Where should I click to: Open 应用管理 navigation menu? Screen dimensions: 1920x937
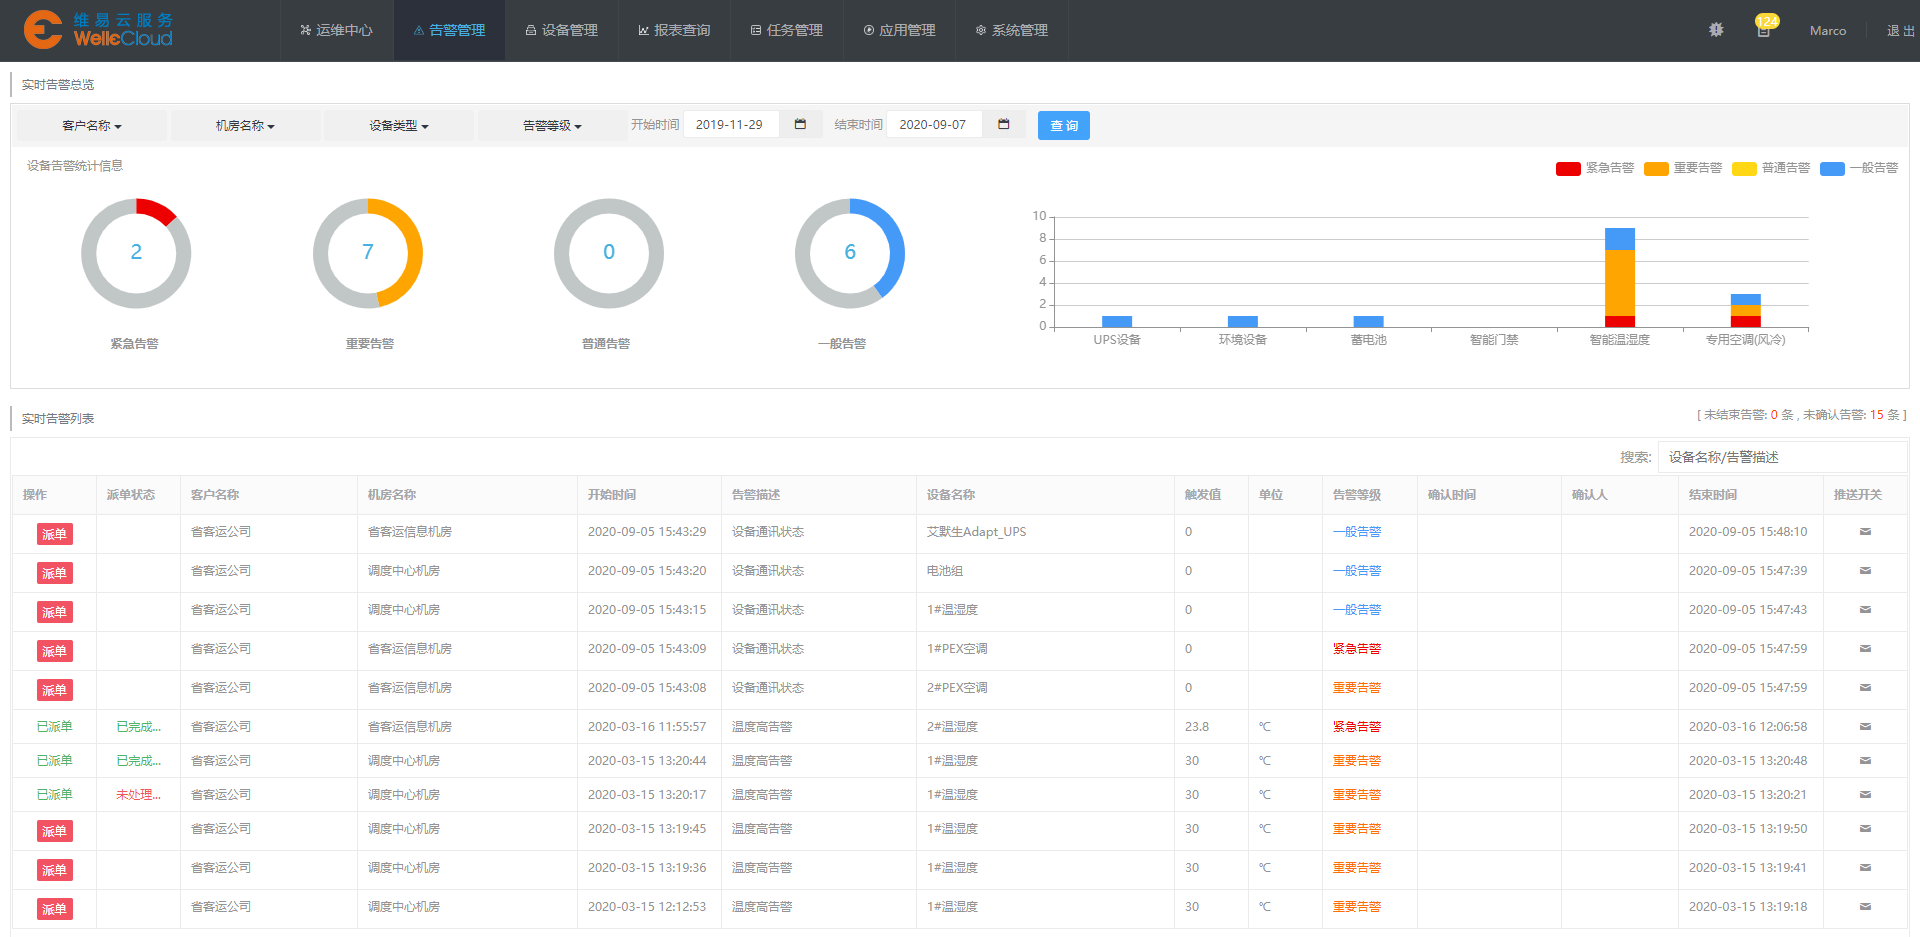click(x=899, y=30)
